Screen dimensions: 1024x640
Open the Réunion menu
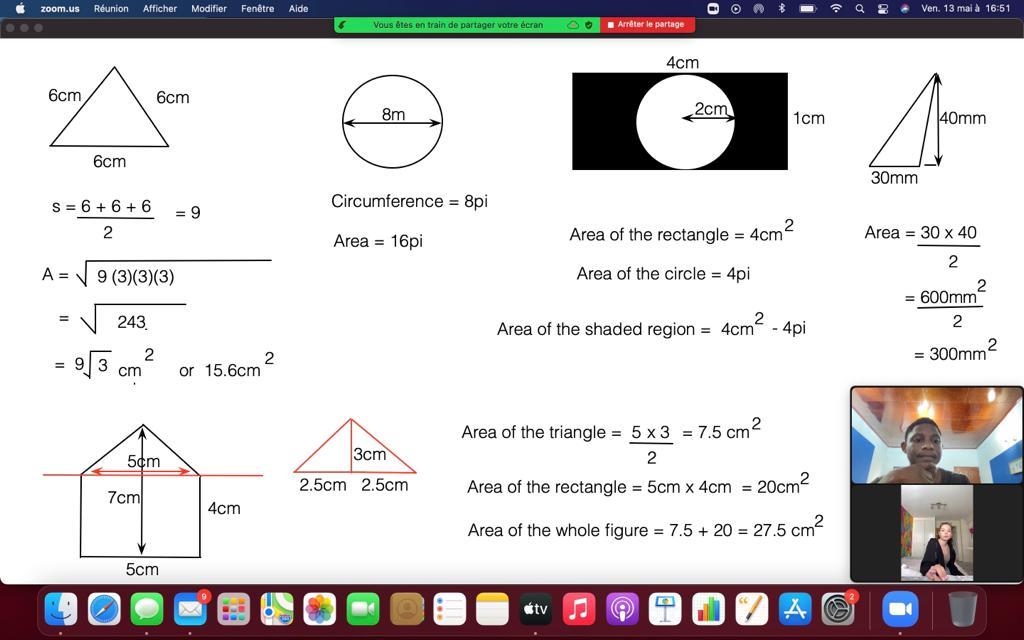111,8
